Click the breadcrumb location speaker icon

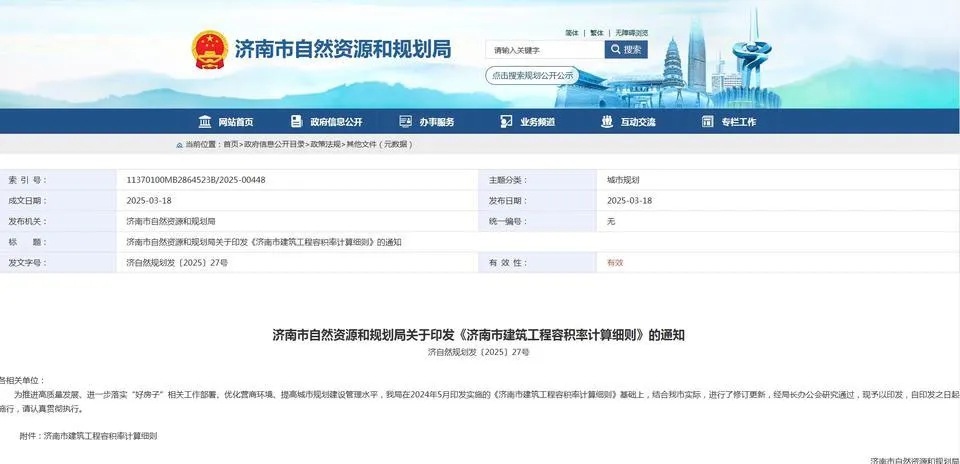[x=179, y=145]
